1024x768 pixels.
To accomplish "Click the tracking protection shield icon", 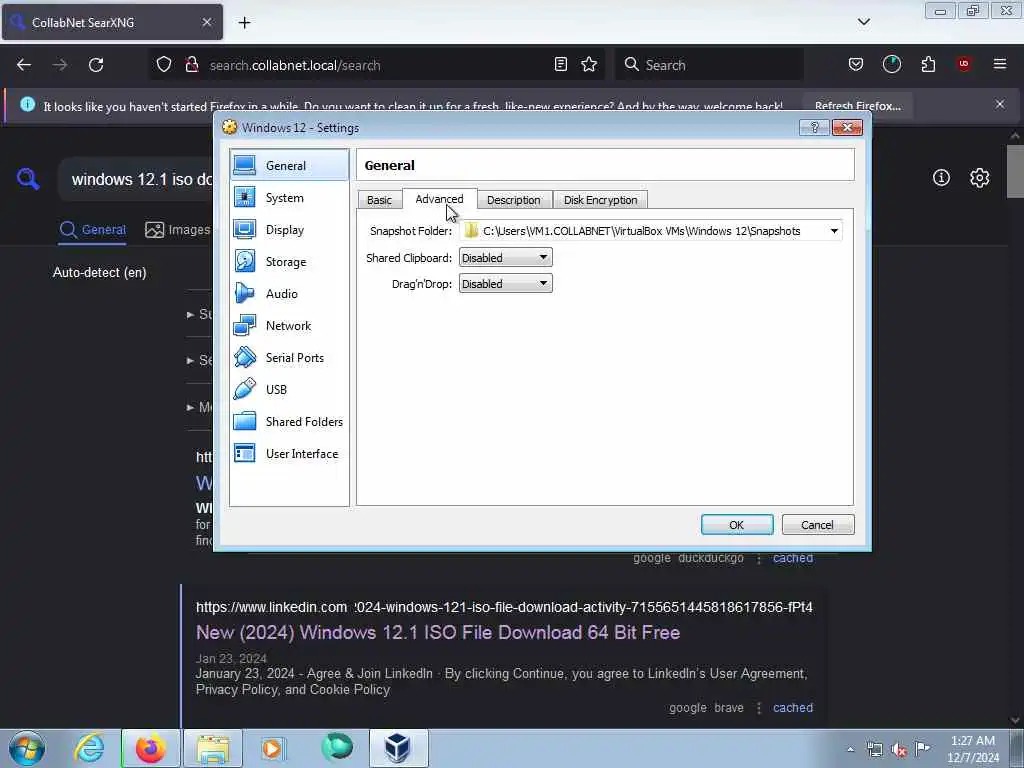I will click(164, 64).
